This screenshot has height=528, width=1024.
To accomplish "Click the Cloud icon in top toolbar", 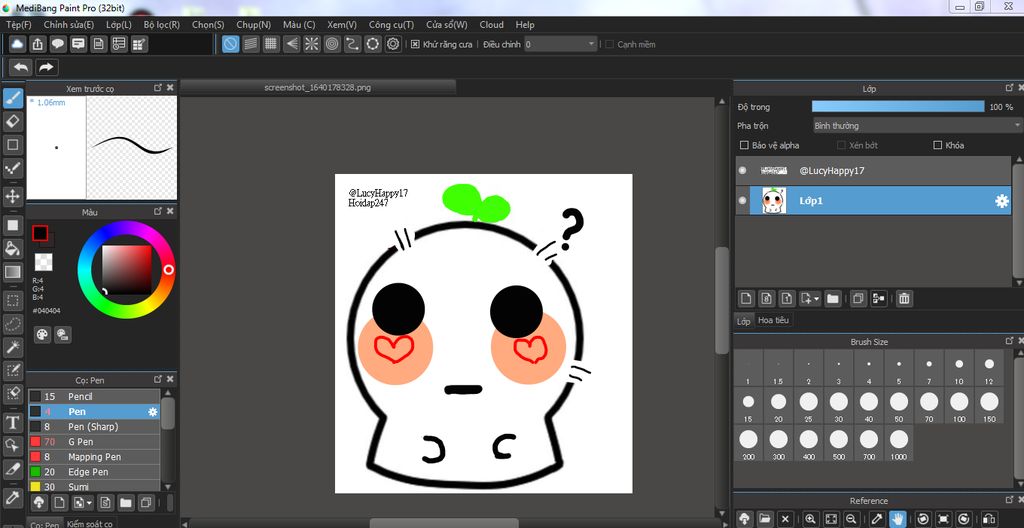I will point(18,44).
